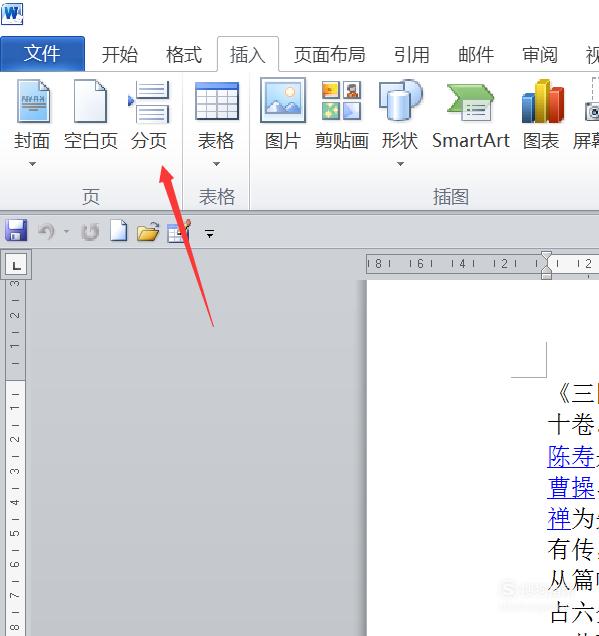Switch to the 审阅 ribbon tab

540,54
